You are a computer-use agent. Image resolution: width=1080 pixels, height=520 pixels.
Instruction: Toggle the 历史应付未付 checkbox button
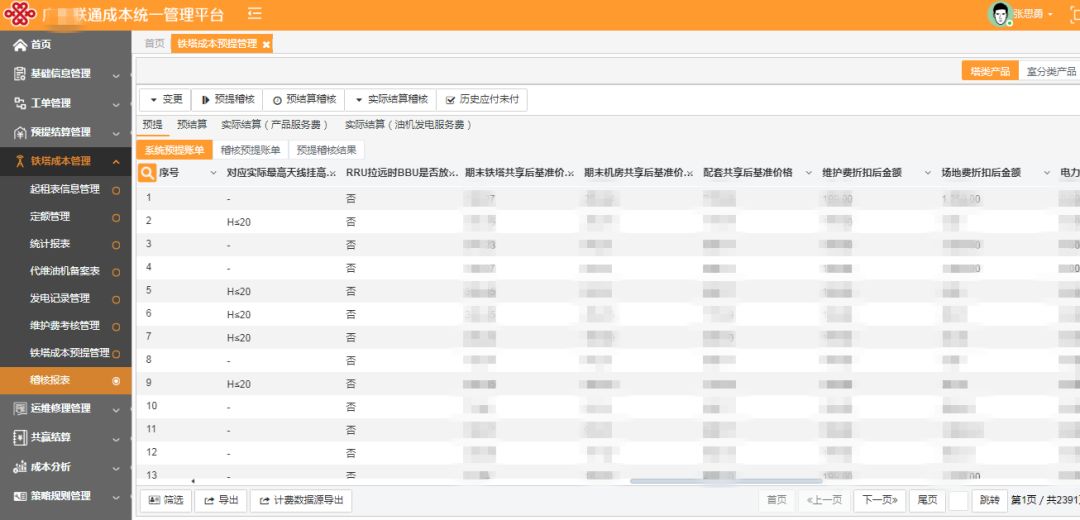(484, 100)
